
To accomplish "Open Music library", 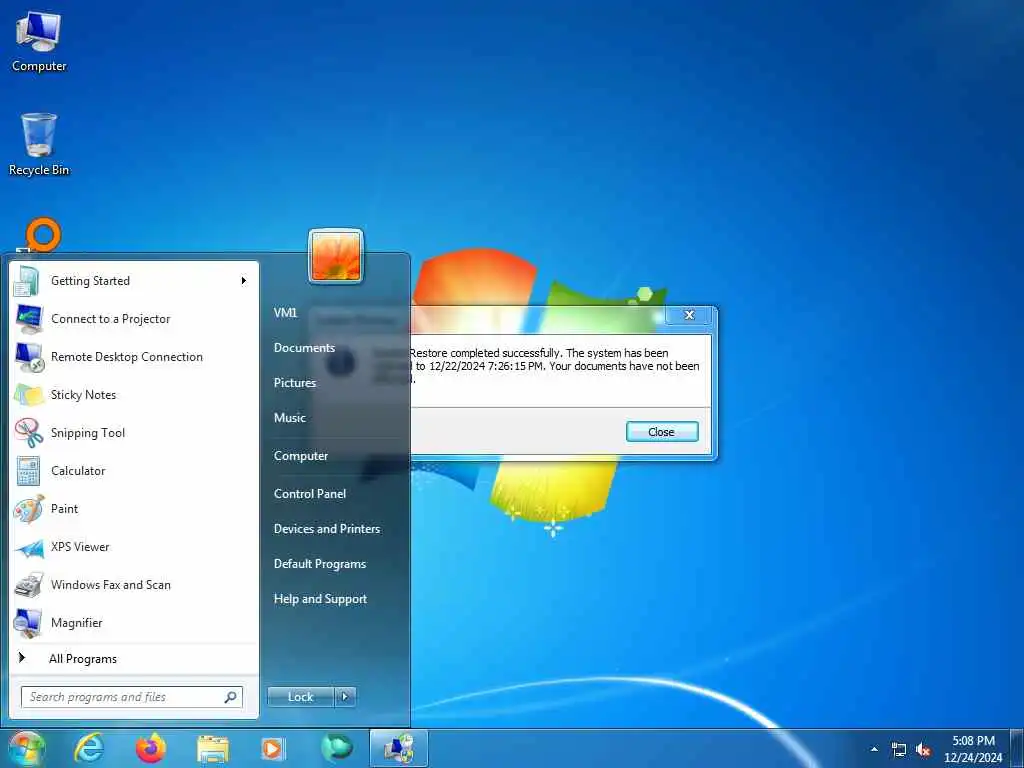I will (x=289, y=418).
